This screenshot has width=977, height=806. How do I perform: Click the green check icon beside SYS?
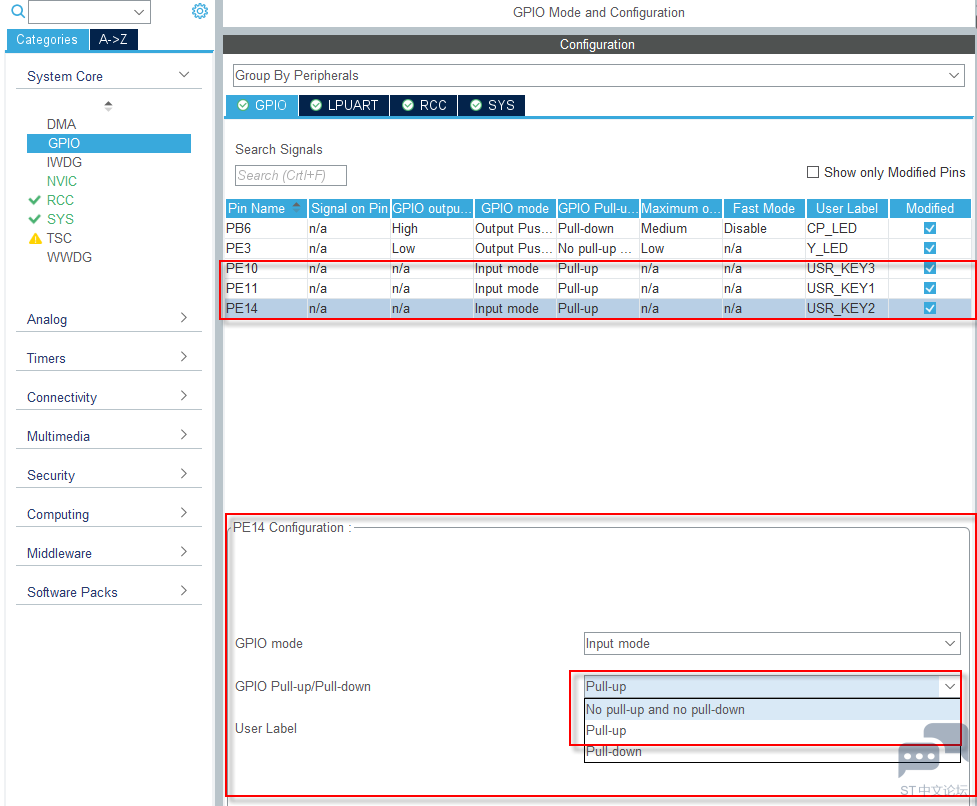34,219
